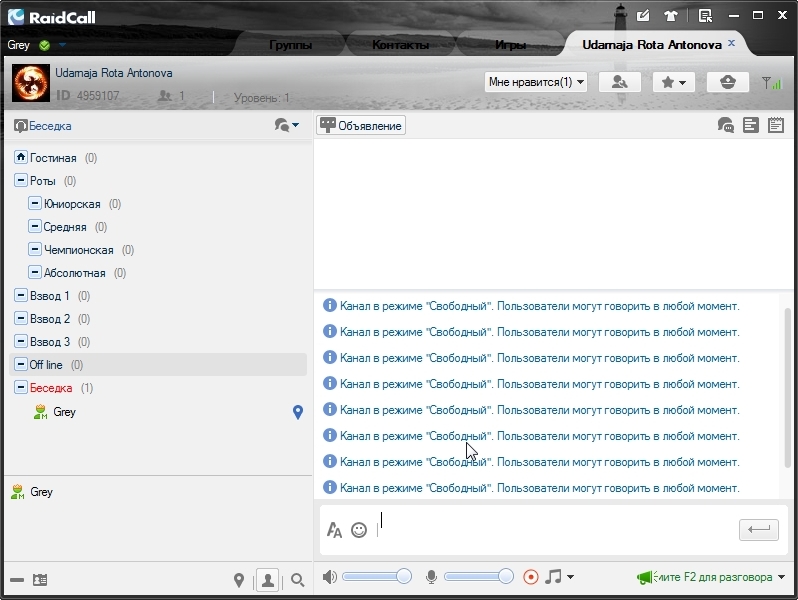Open the chat bubble dropdown above channel list
The width and height of the screenshot is (798, 600).
pyautogui.click(x=287, y=125)
